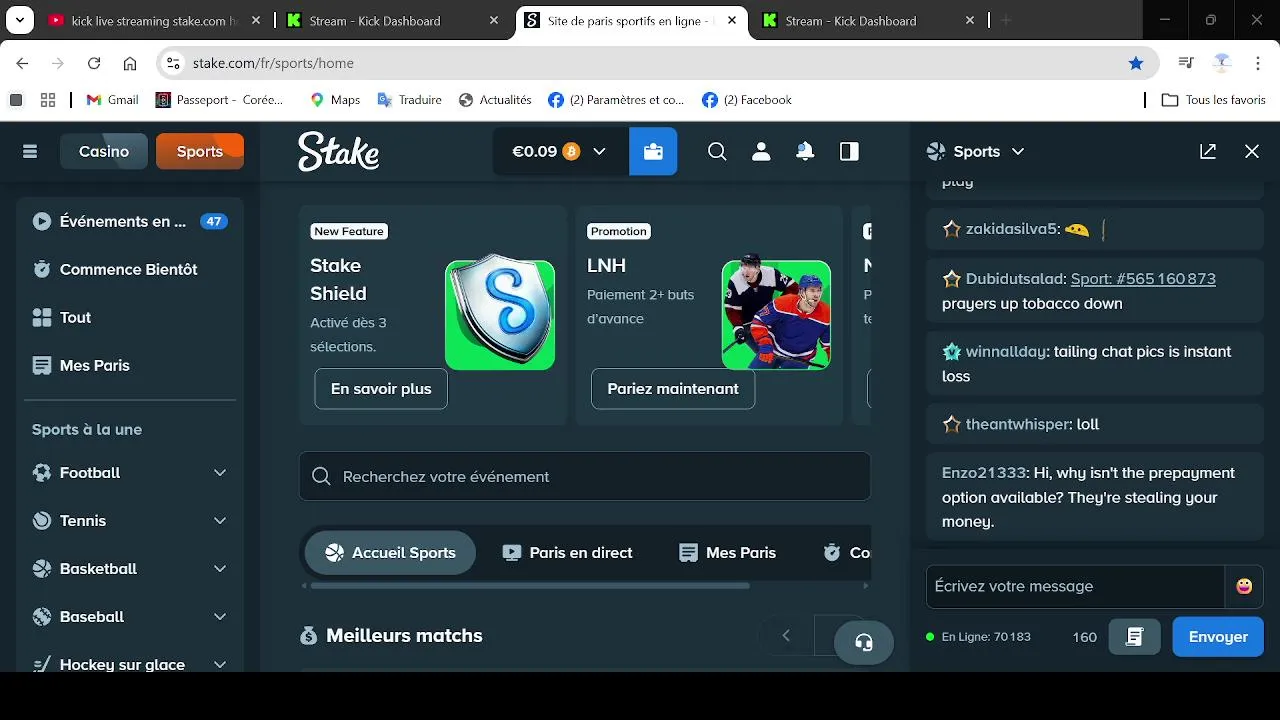Open Maps bookmark

pyautogui.click(x=334, y=100)
